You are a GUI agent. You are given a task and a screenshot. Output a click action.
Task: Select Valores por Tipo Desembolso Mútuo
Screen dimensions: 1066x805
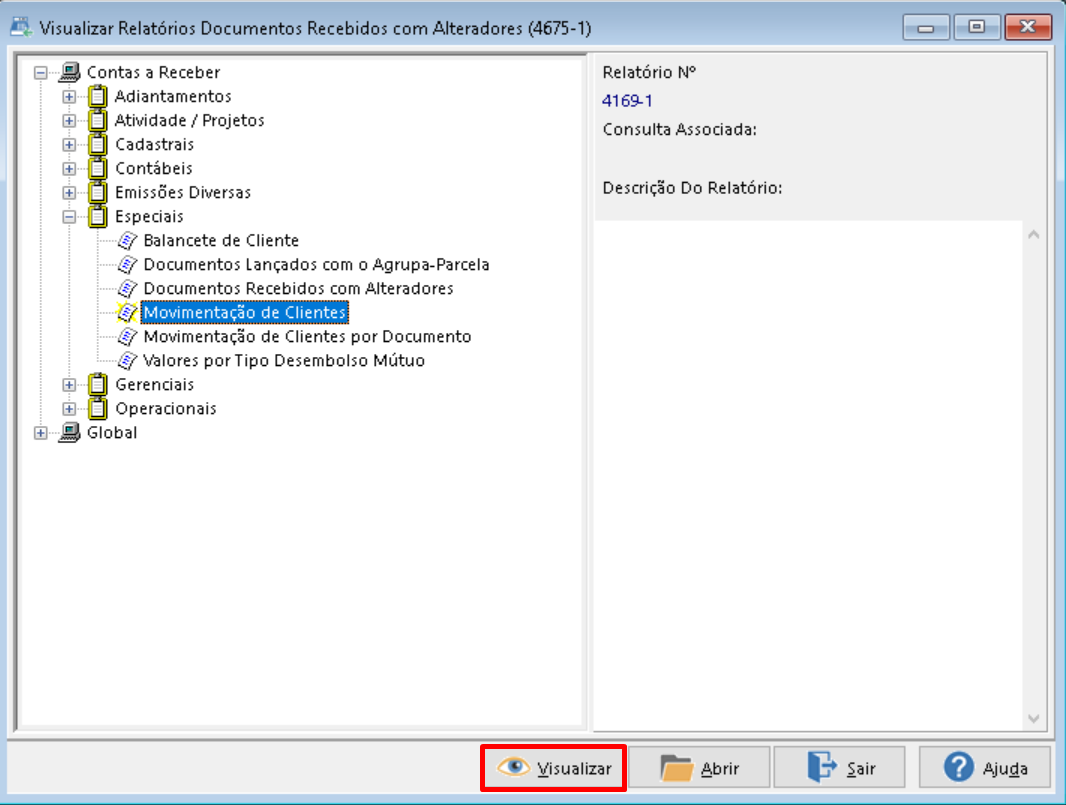tap(284, 360)
